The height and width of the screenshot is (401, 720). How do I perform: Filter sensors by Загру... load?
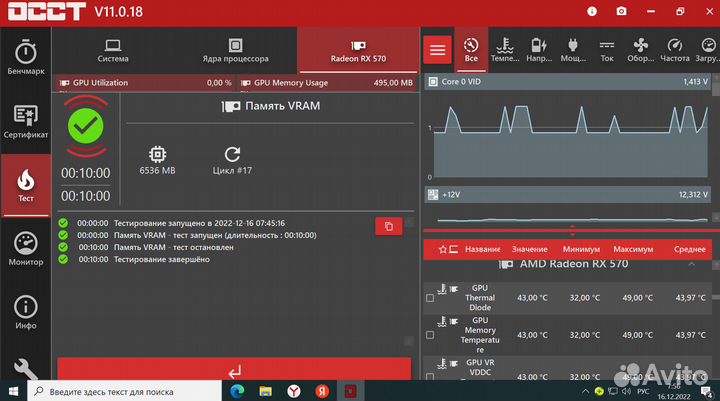tap(707, 50)
